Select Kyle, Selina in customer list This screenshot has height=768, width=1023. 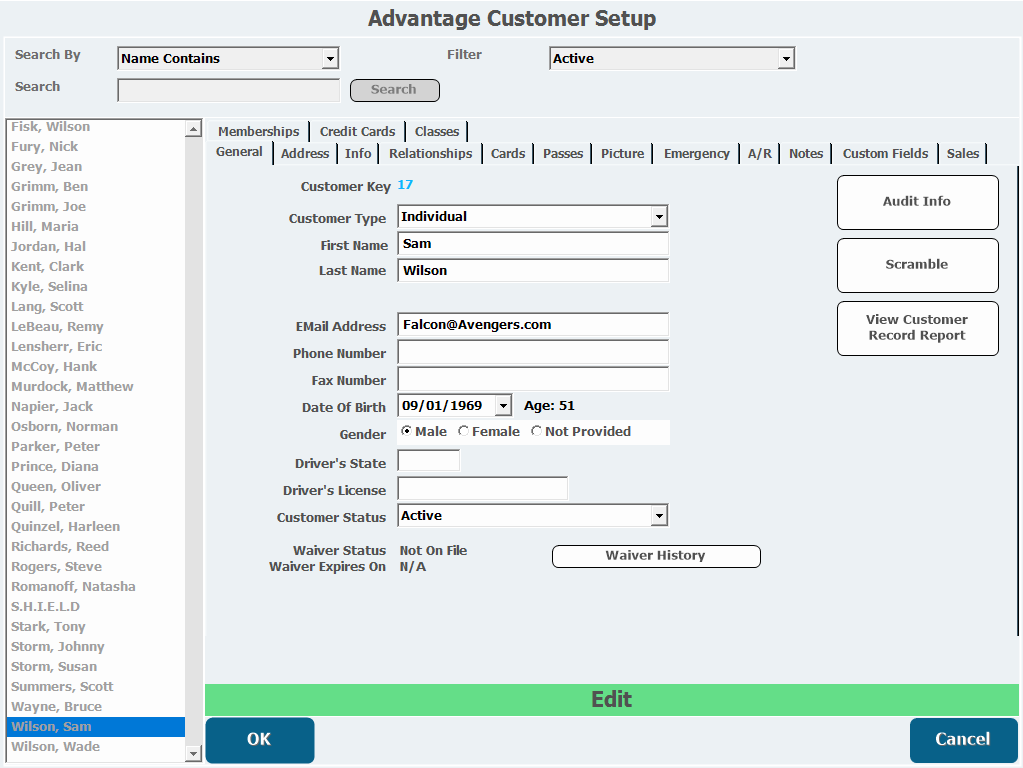click(x=95, y=286)
